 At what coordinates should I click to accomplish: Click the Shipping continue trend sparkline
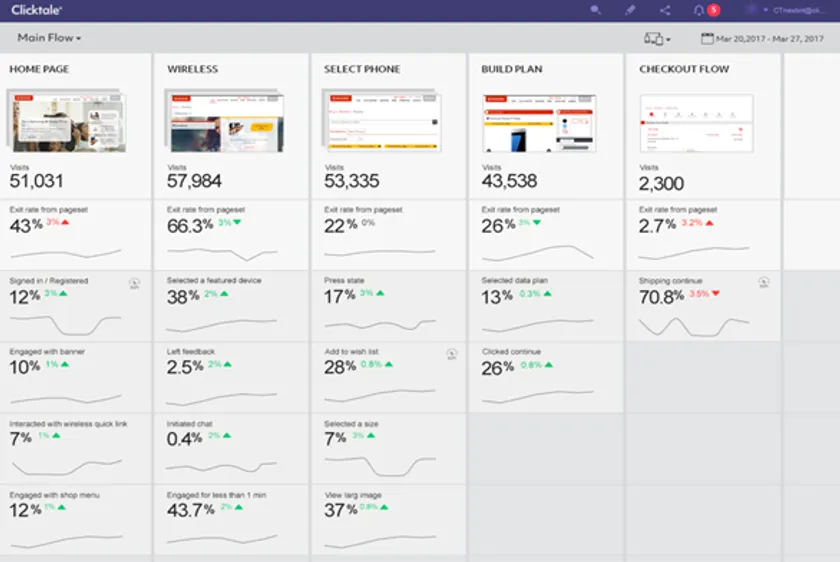click(694, 326)
